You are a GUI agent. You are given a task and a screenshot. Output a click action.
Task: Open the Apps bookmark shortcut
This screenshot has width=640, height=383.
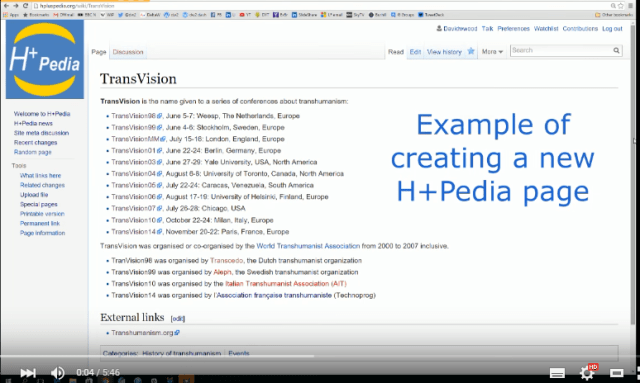tap(11, 15)
